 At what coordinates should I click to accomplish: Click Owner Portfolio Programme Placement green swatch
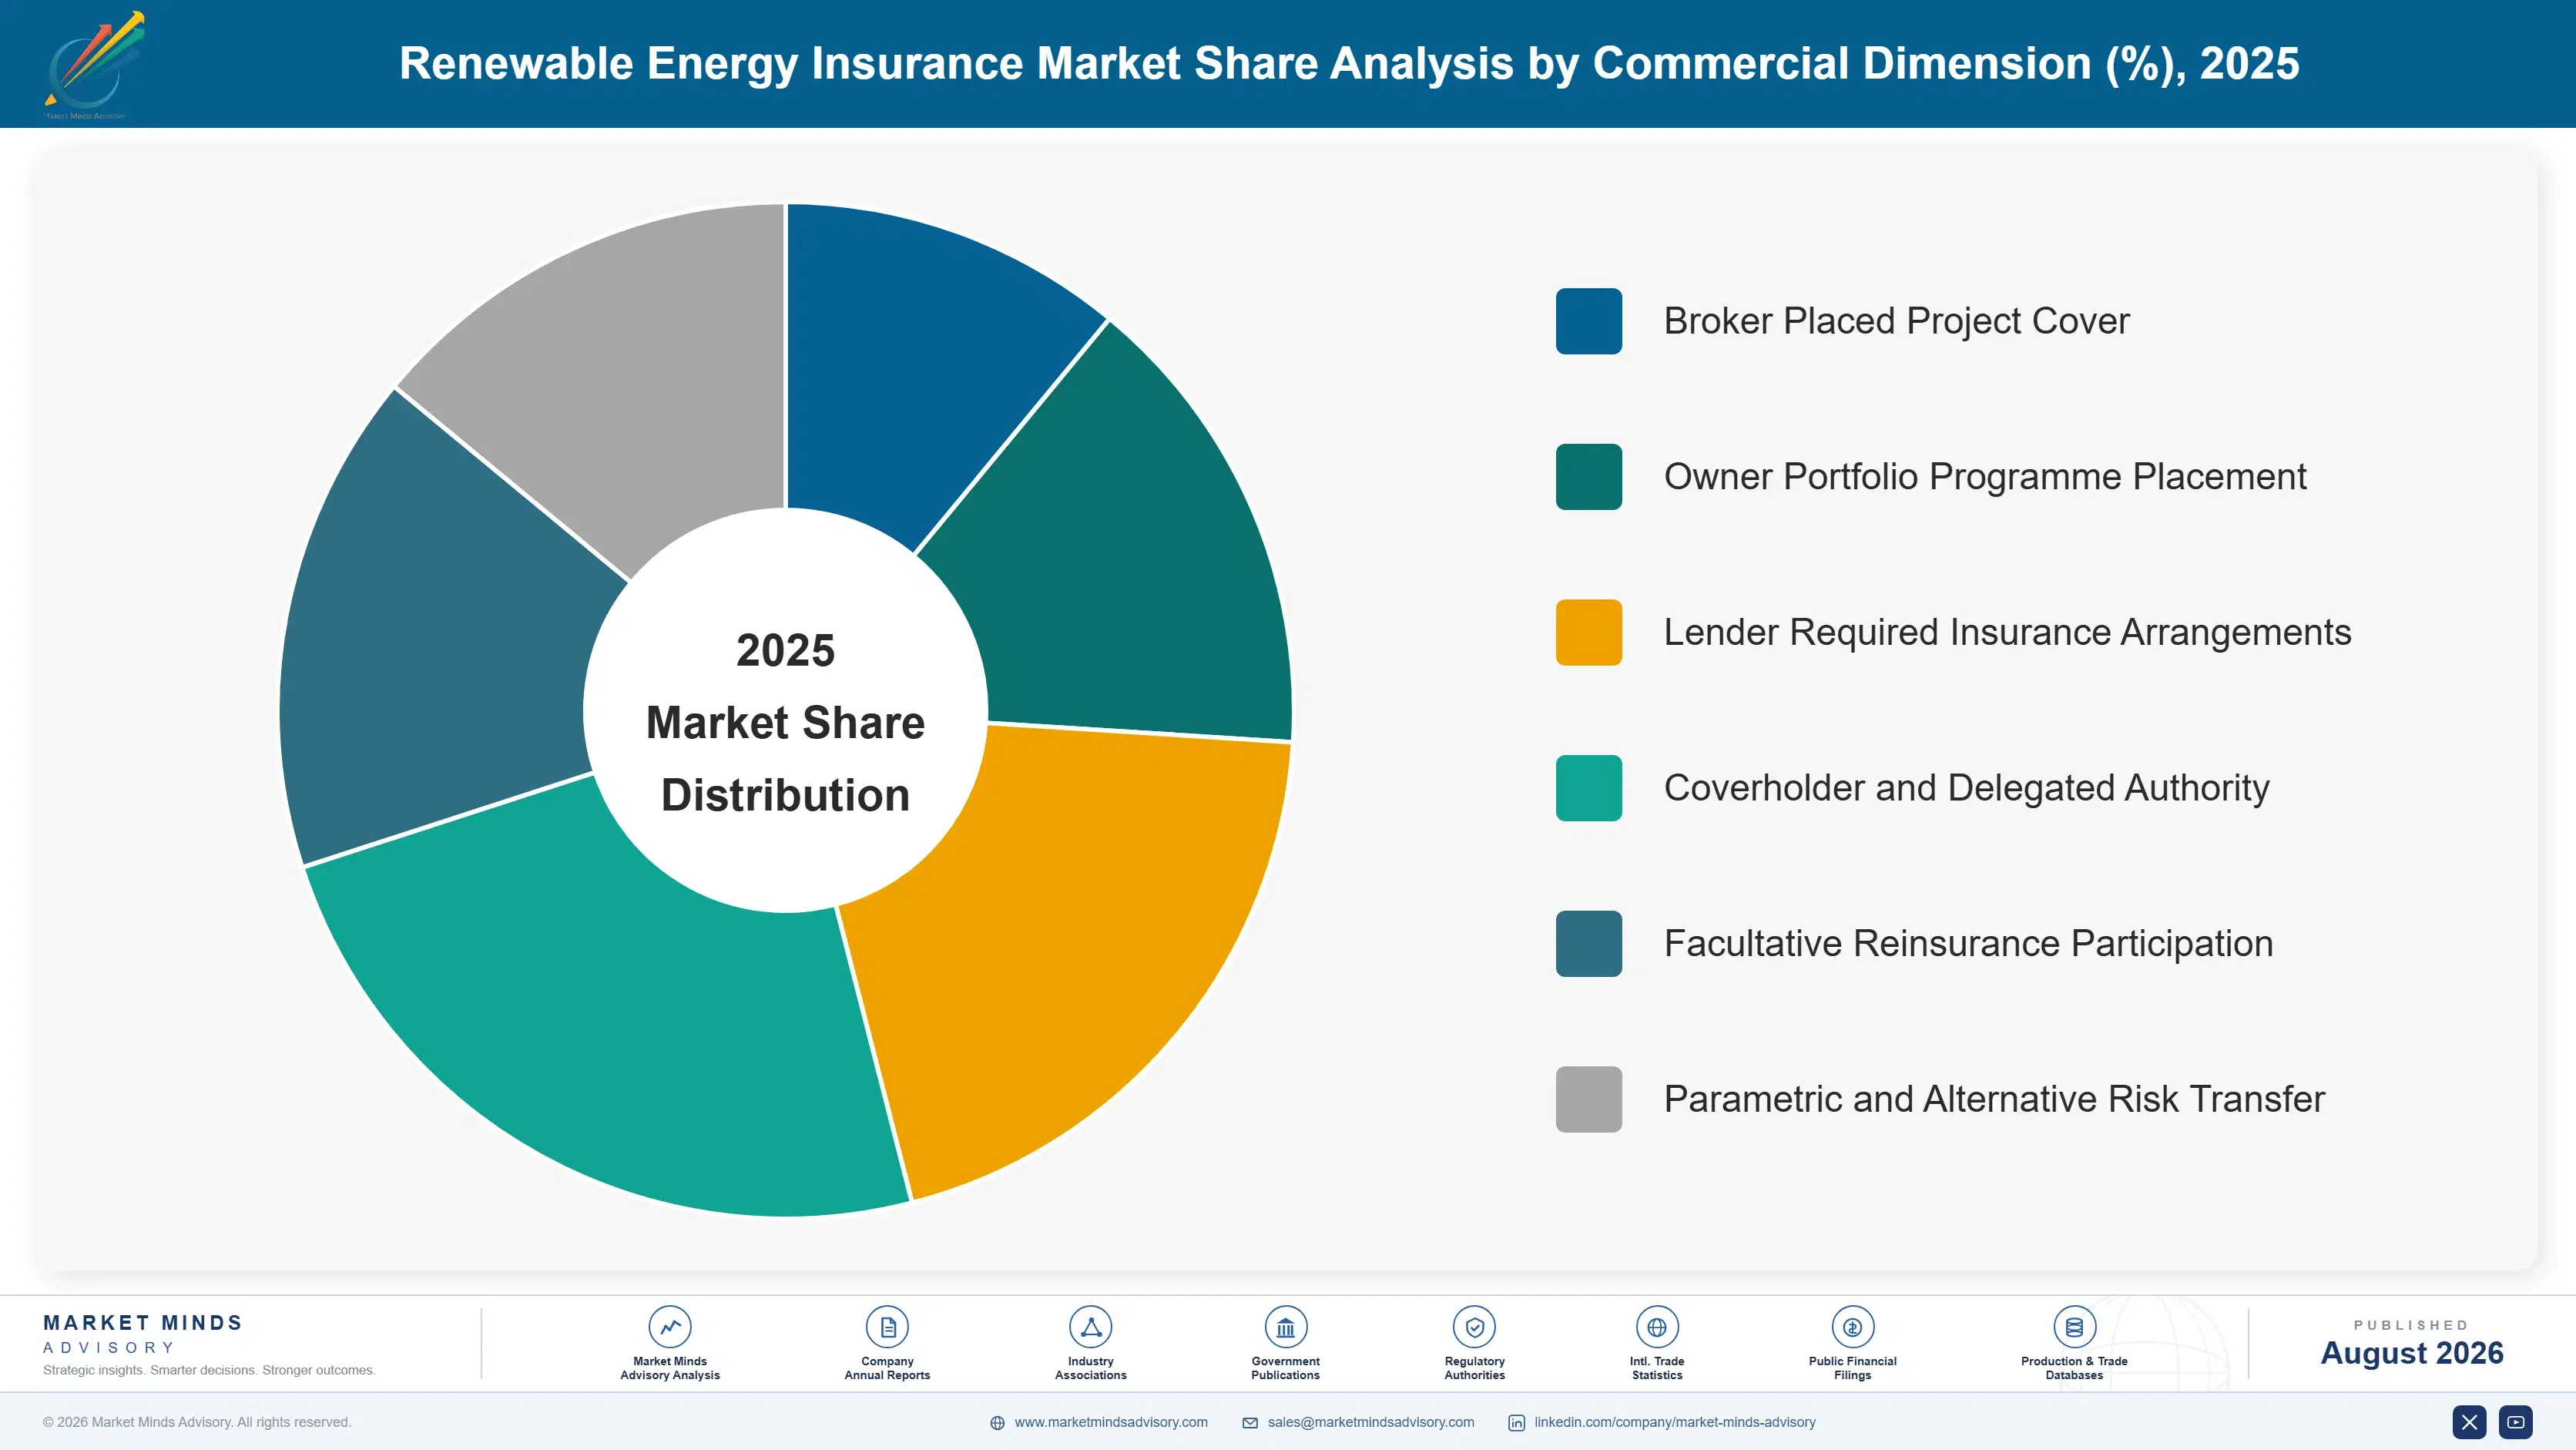(x=1588, y=477)
